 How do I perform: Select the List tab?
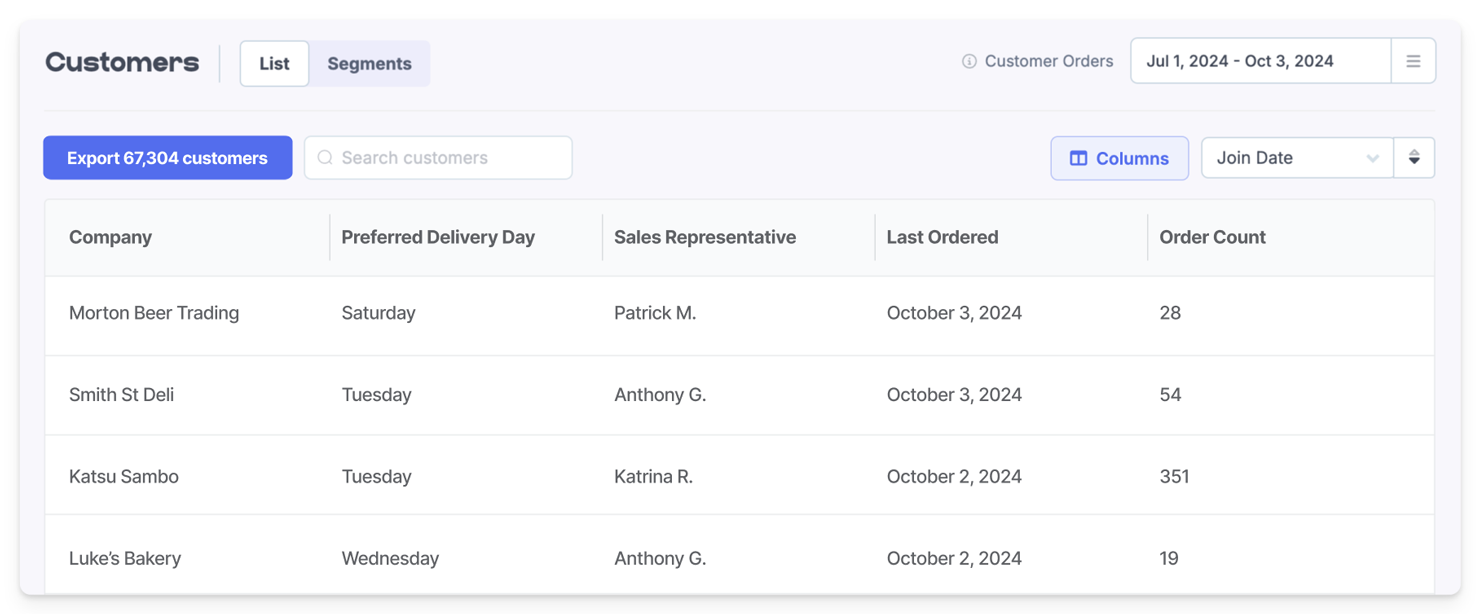[x=274, y=62]
